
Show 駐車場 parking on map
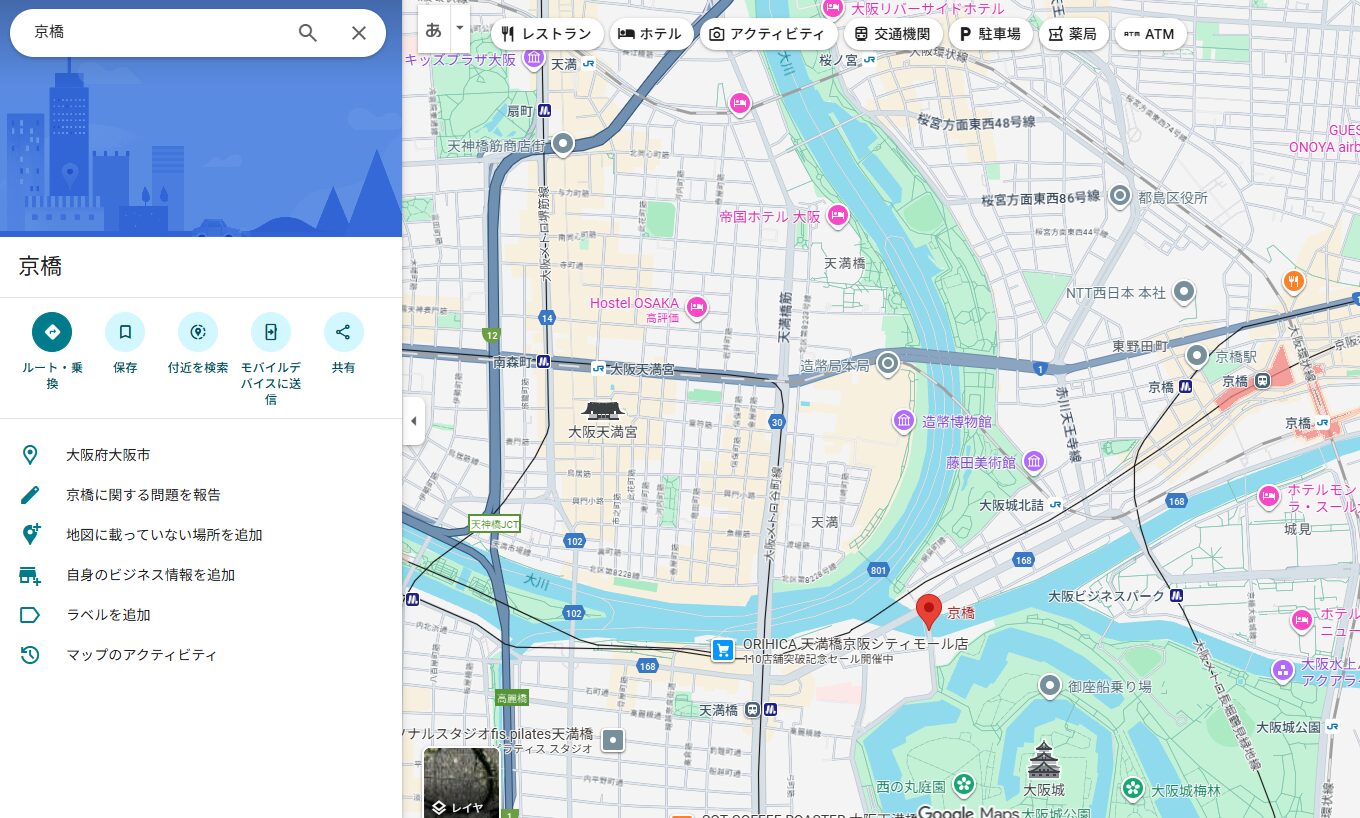pos(990,34)
